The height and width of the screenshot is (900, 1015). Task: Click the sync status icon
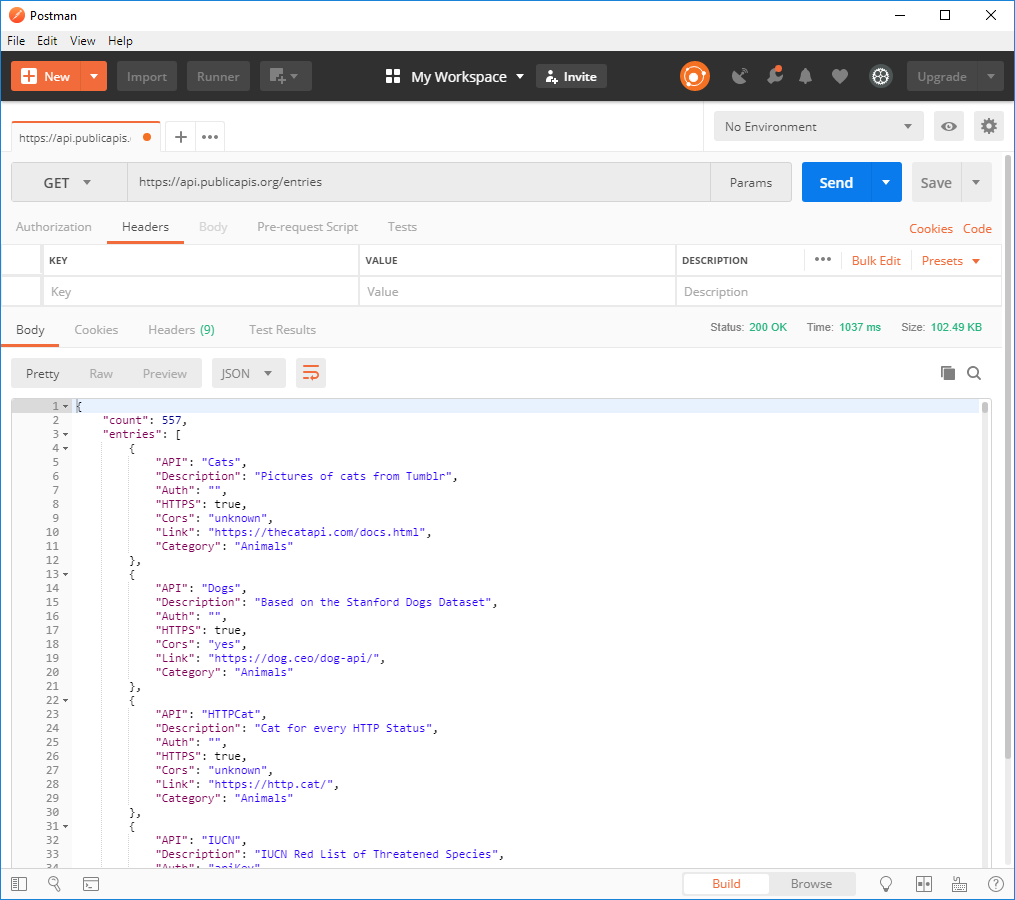tap(694, 76)
